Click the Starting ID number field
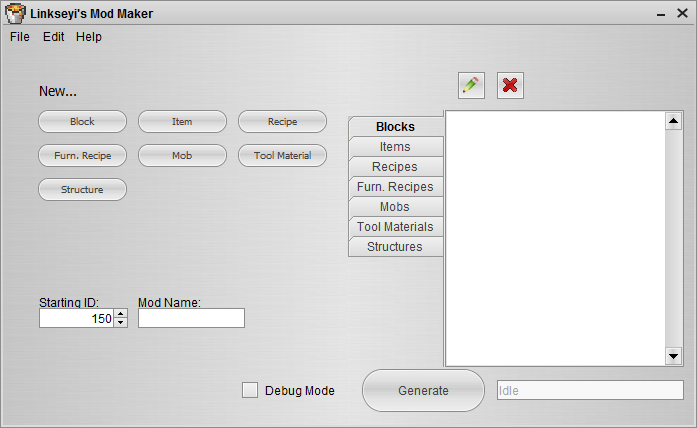Viewport: 697px width, 428px height. (76, 318)
